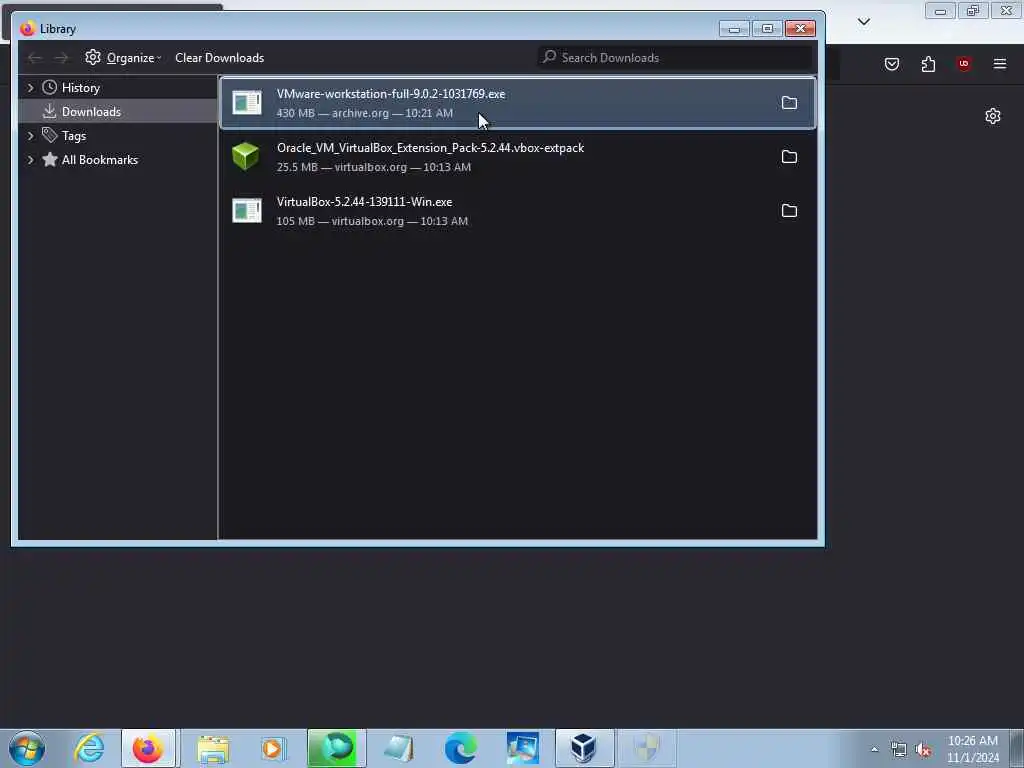Viewport: 1024px width, 768px height.
Task: Expand the History tree node
Action: click(30, 88)
